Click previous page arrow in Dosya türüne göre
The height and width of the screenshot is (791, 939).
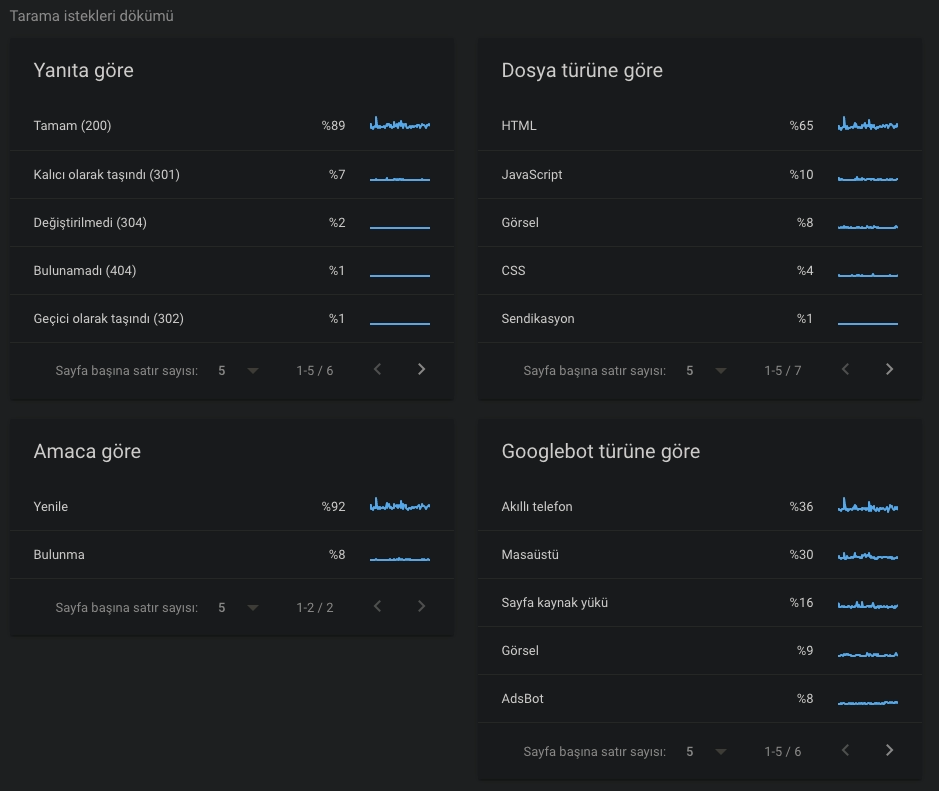point(845,369)
